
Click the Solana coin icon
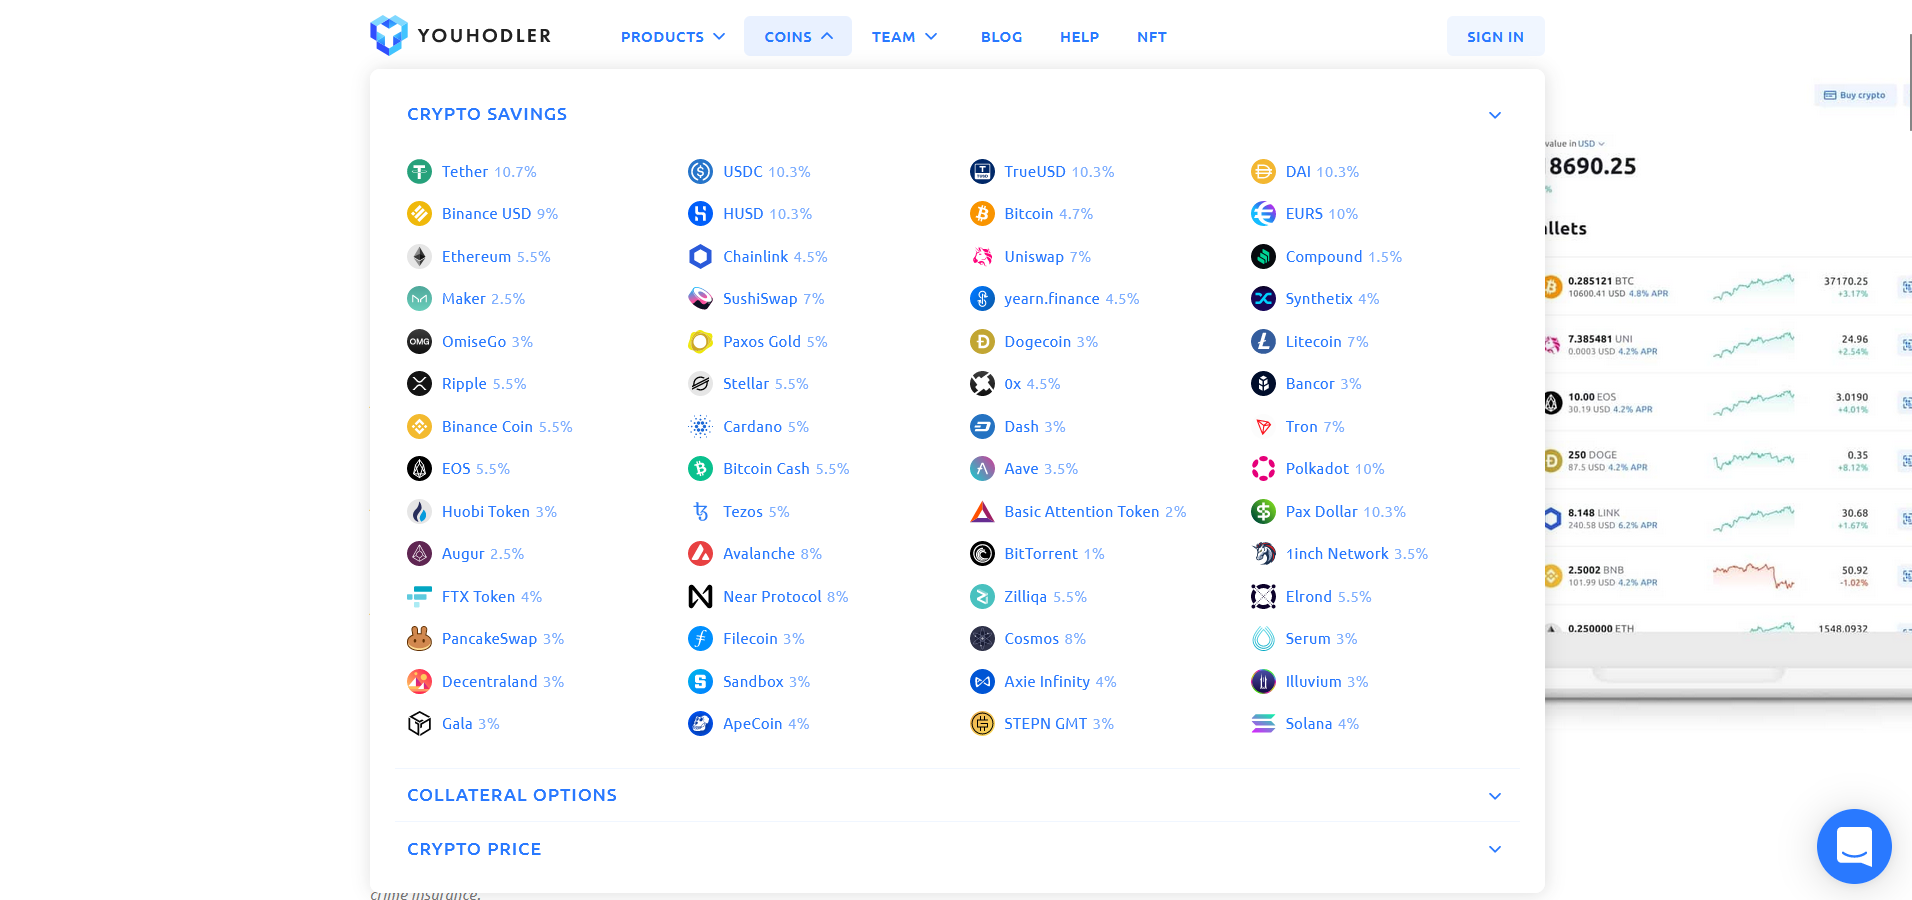coord(1262,723)
